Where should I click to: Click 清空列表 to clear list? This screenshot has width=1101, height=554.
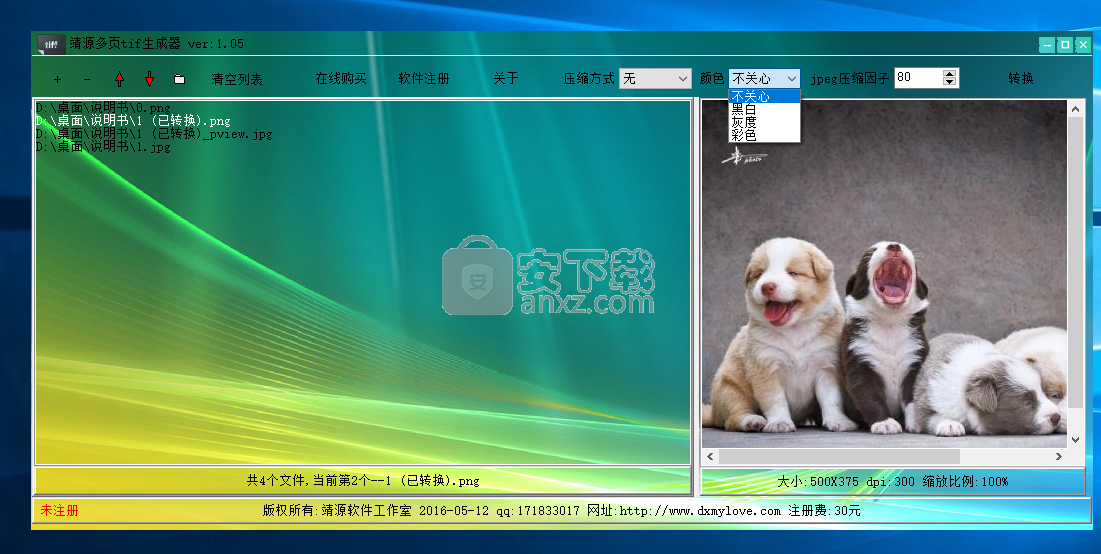point(237,79)
